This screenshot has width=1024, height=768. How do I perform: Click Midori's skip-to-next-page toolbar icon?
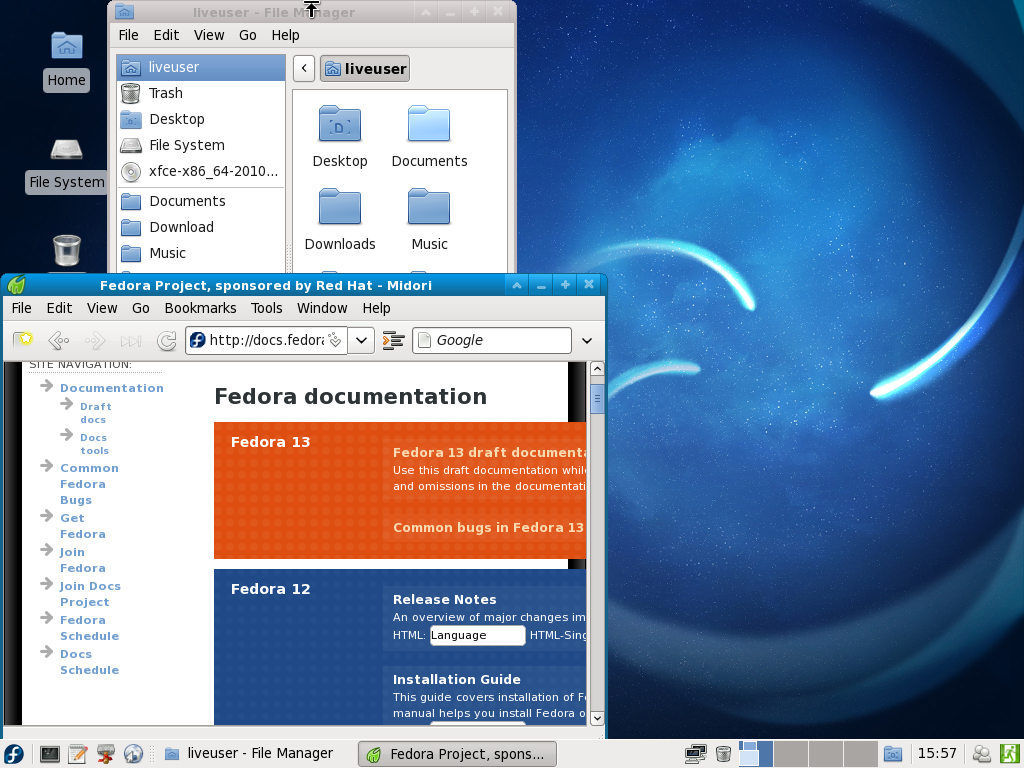(131, 340)
